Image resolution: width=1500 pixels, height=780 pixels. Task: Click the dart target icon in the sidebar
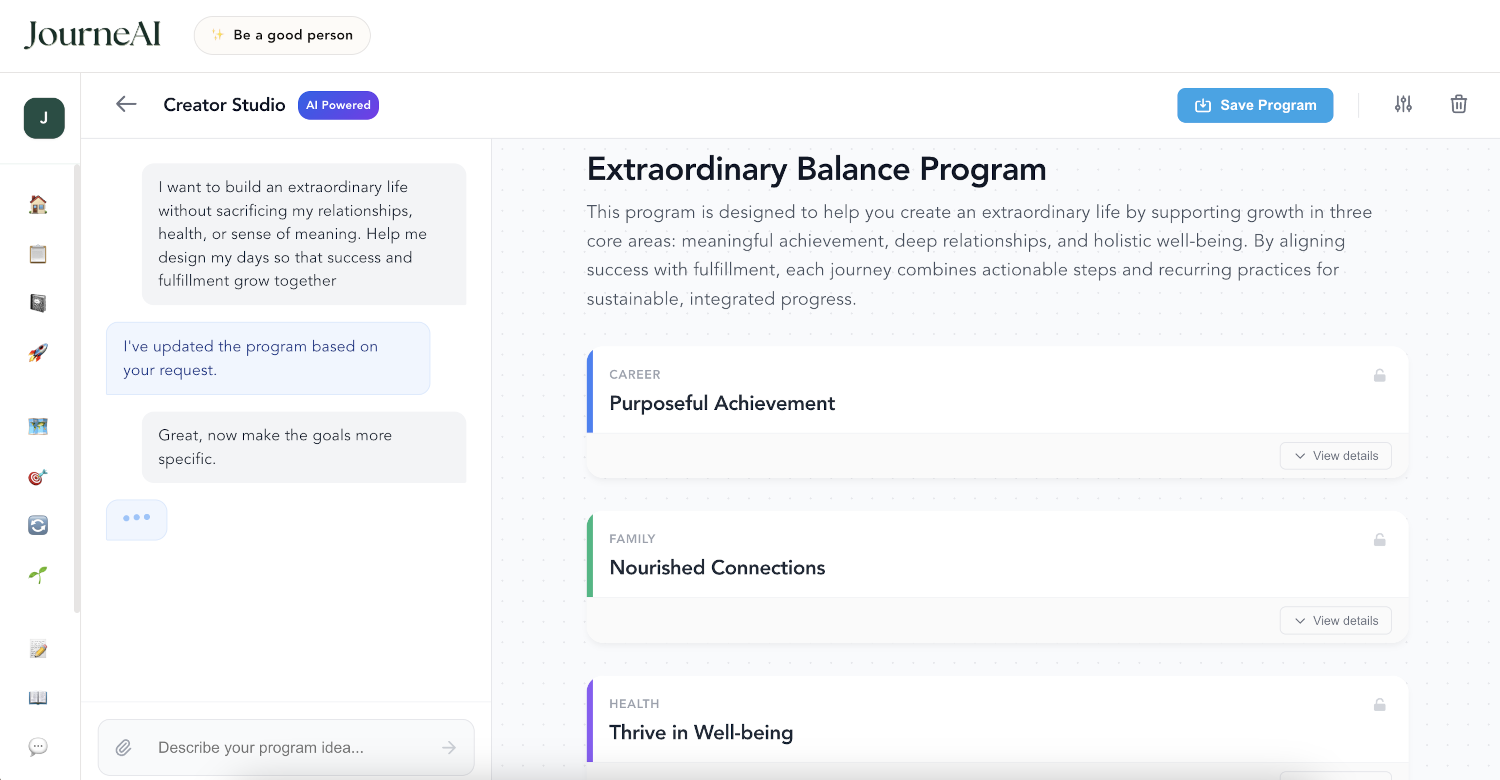[x=37, y=477]
